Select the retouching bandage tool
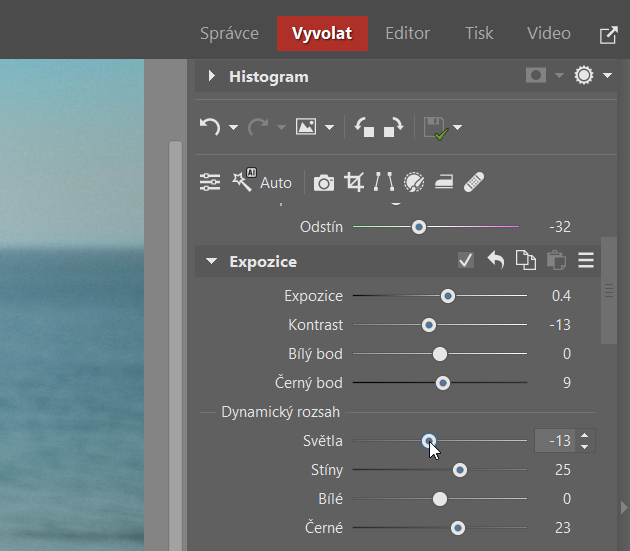630x551 pixels. 474,182
